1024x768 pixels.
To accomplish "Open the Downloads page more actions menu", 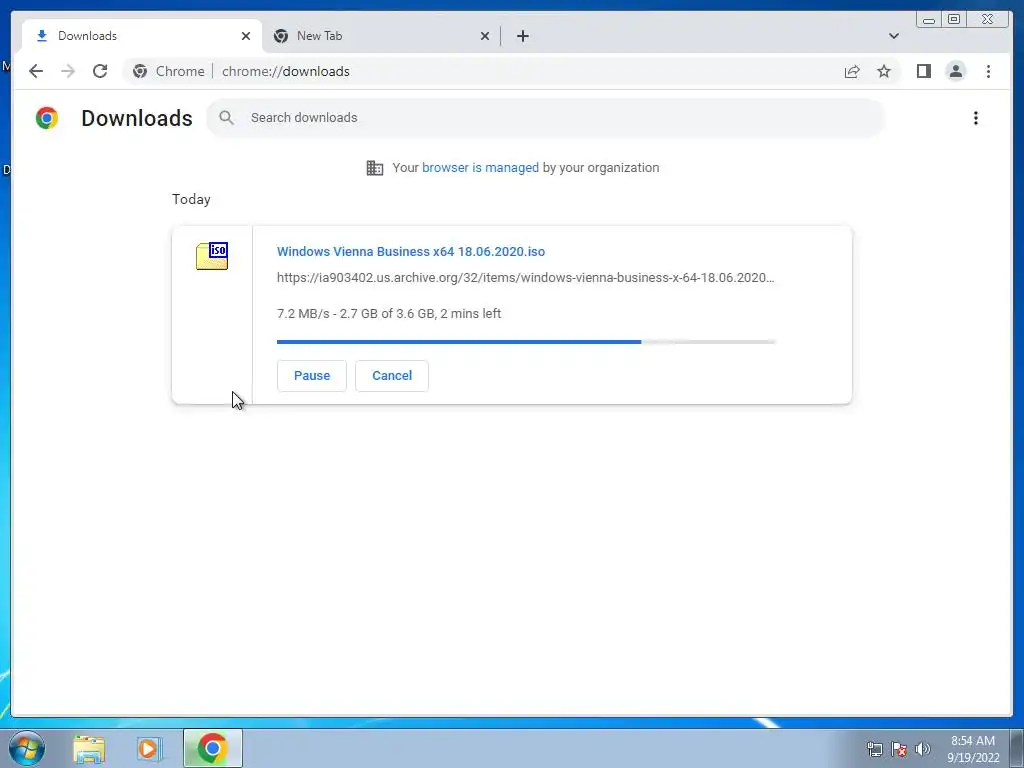I will pos(976,118).
